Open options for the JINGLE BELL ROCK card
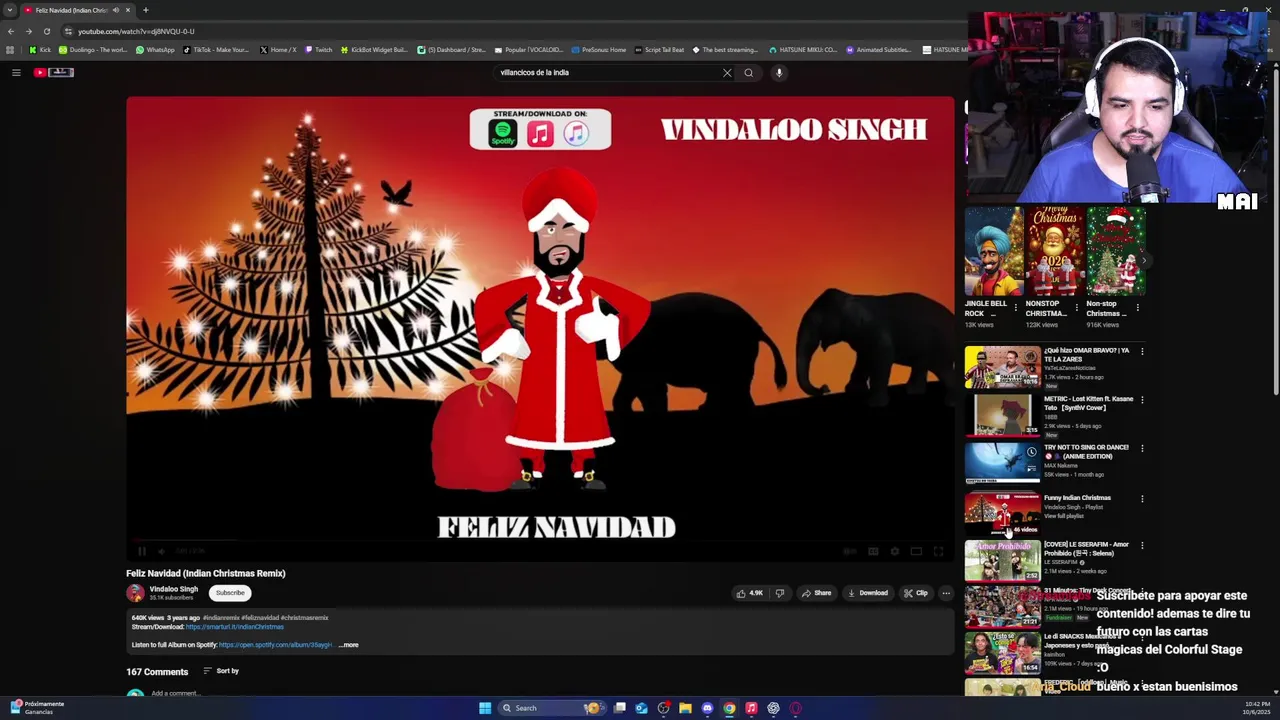1280x720 pixels. (1015, 308)
